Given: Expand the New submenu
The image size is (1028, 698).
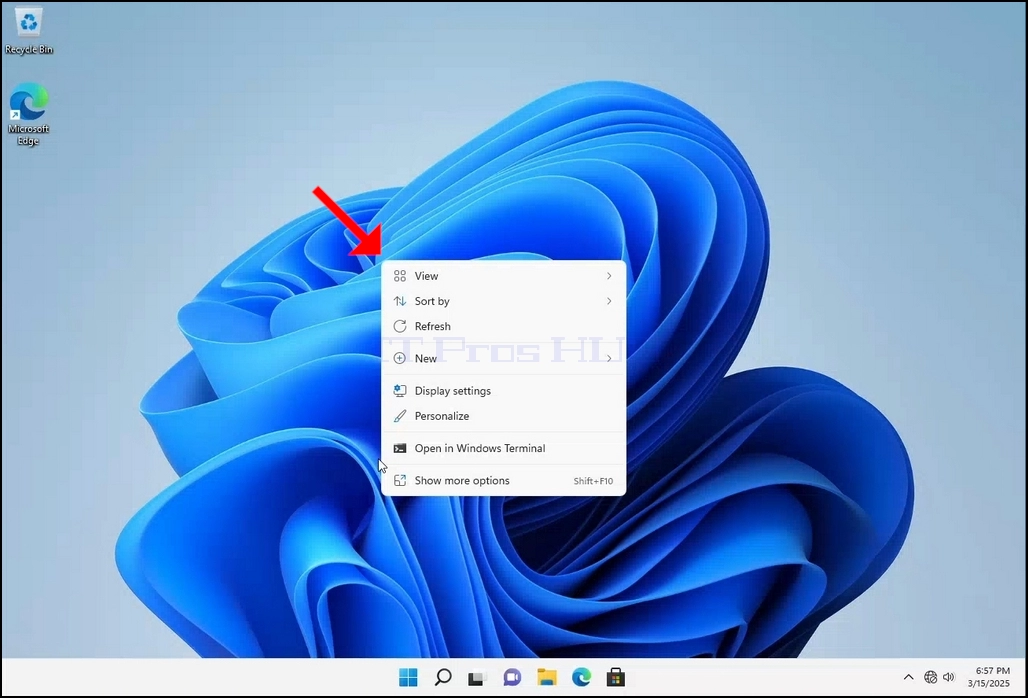Looking at the screenshot, I should 504,358.
